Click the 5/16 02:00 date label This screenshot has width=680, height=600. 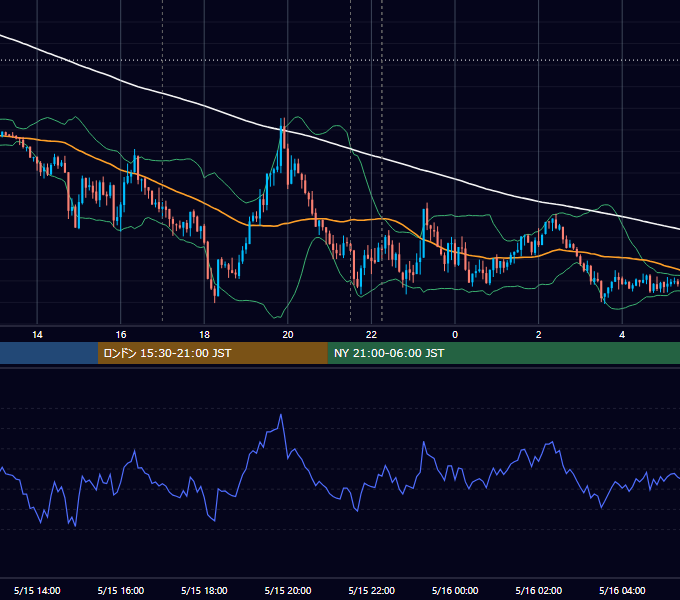click(539, 590)
